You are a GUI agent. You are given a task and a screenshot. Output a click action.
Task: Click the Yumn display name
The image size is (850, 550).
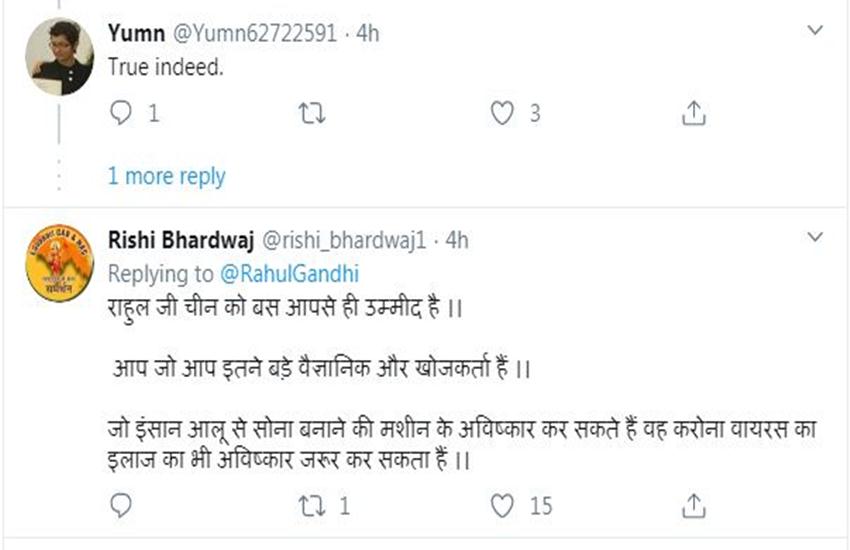(138, 33)
